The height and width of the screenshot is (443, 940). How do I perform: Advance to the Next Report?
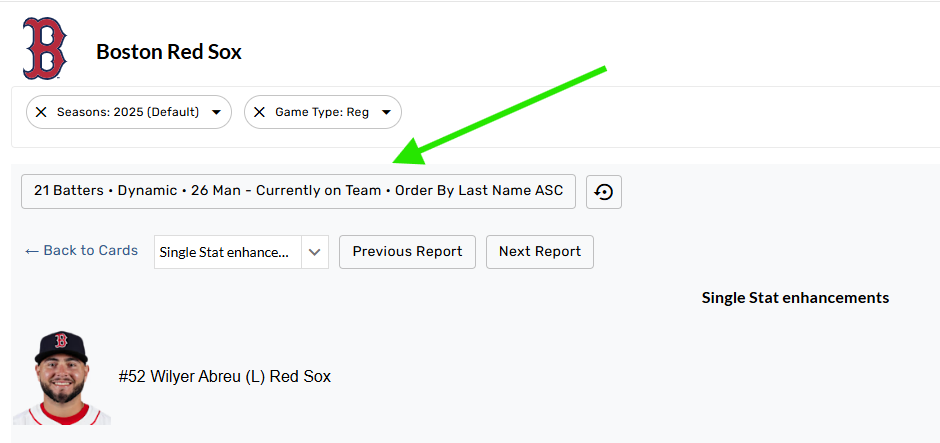[x=540, y=252]
